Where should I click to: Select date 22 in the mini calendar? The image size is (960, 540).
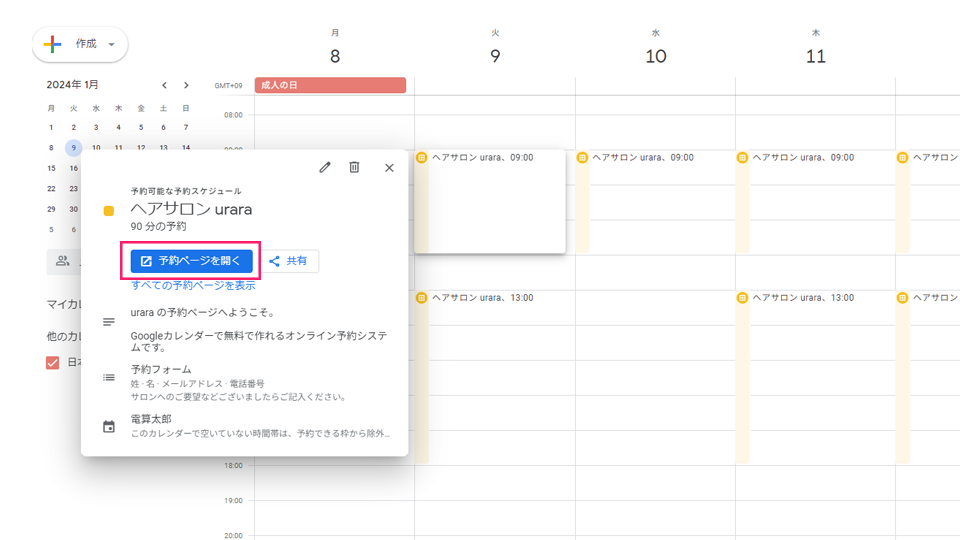51,189
